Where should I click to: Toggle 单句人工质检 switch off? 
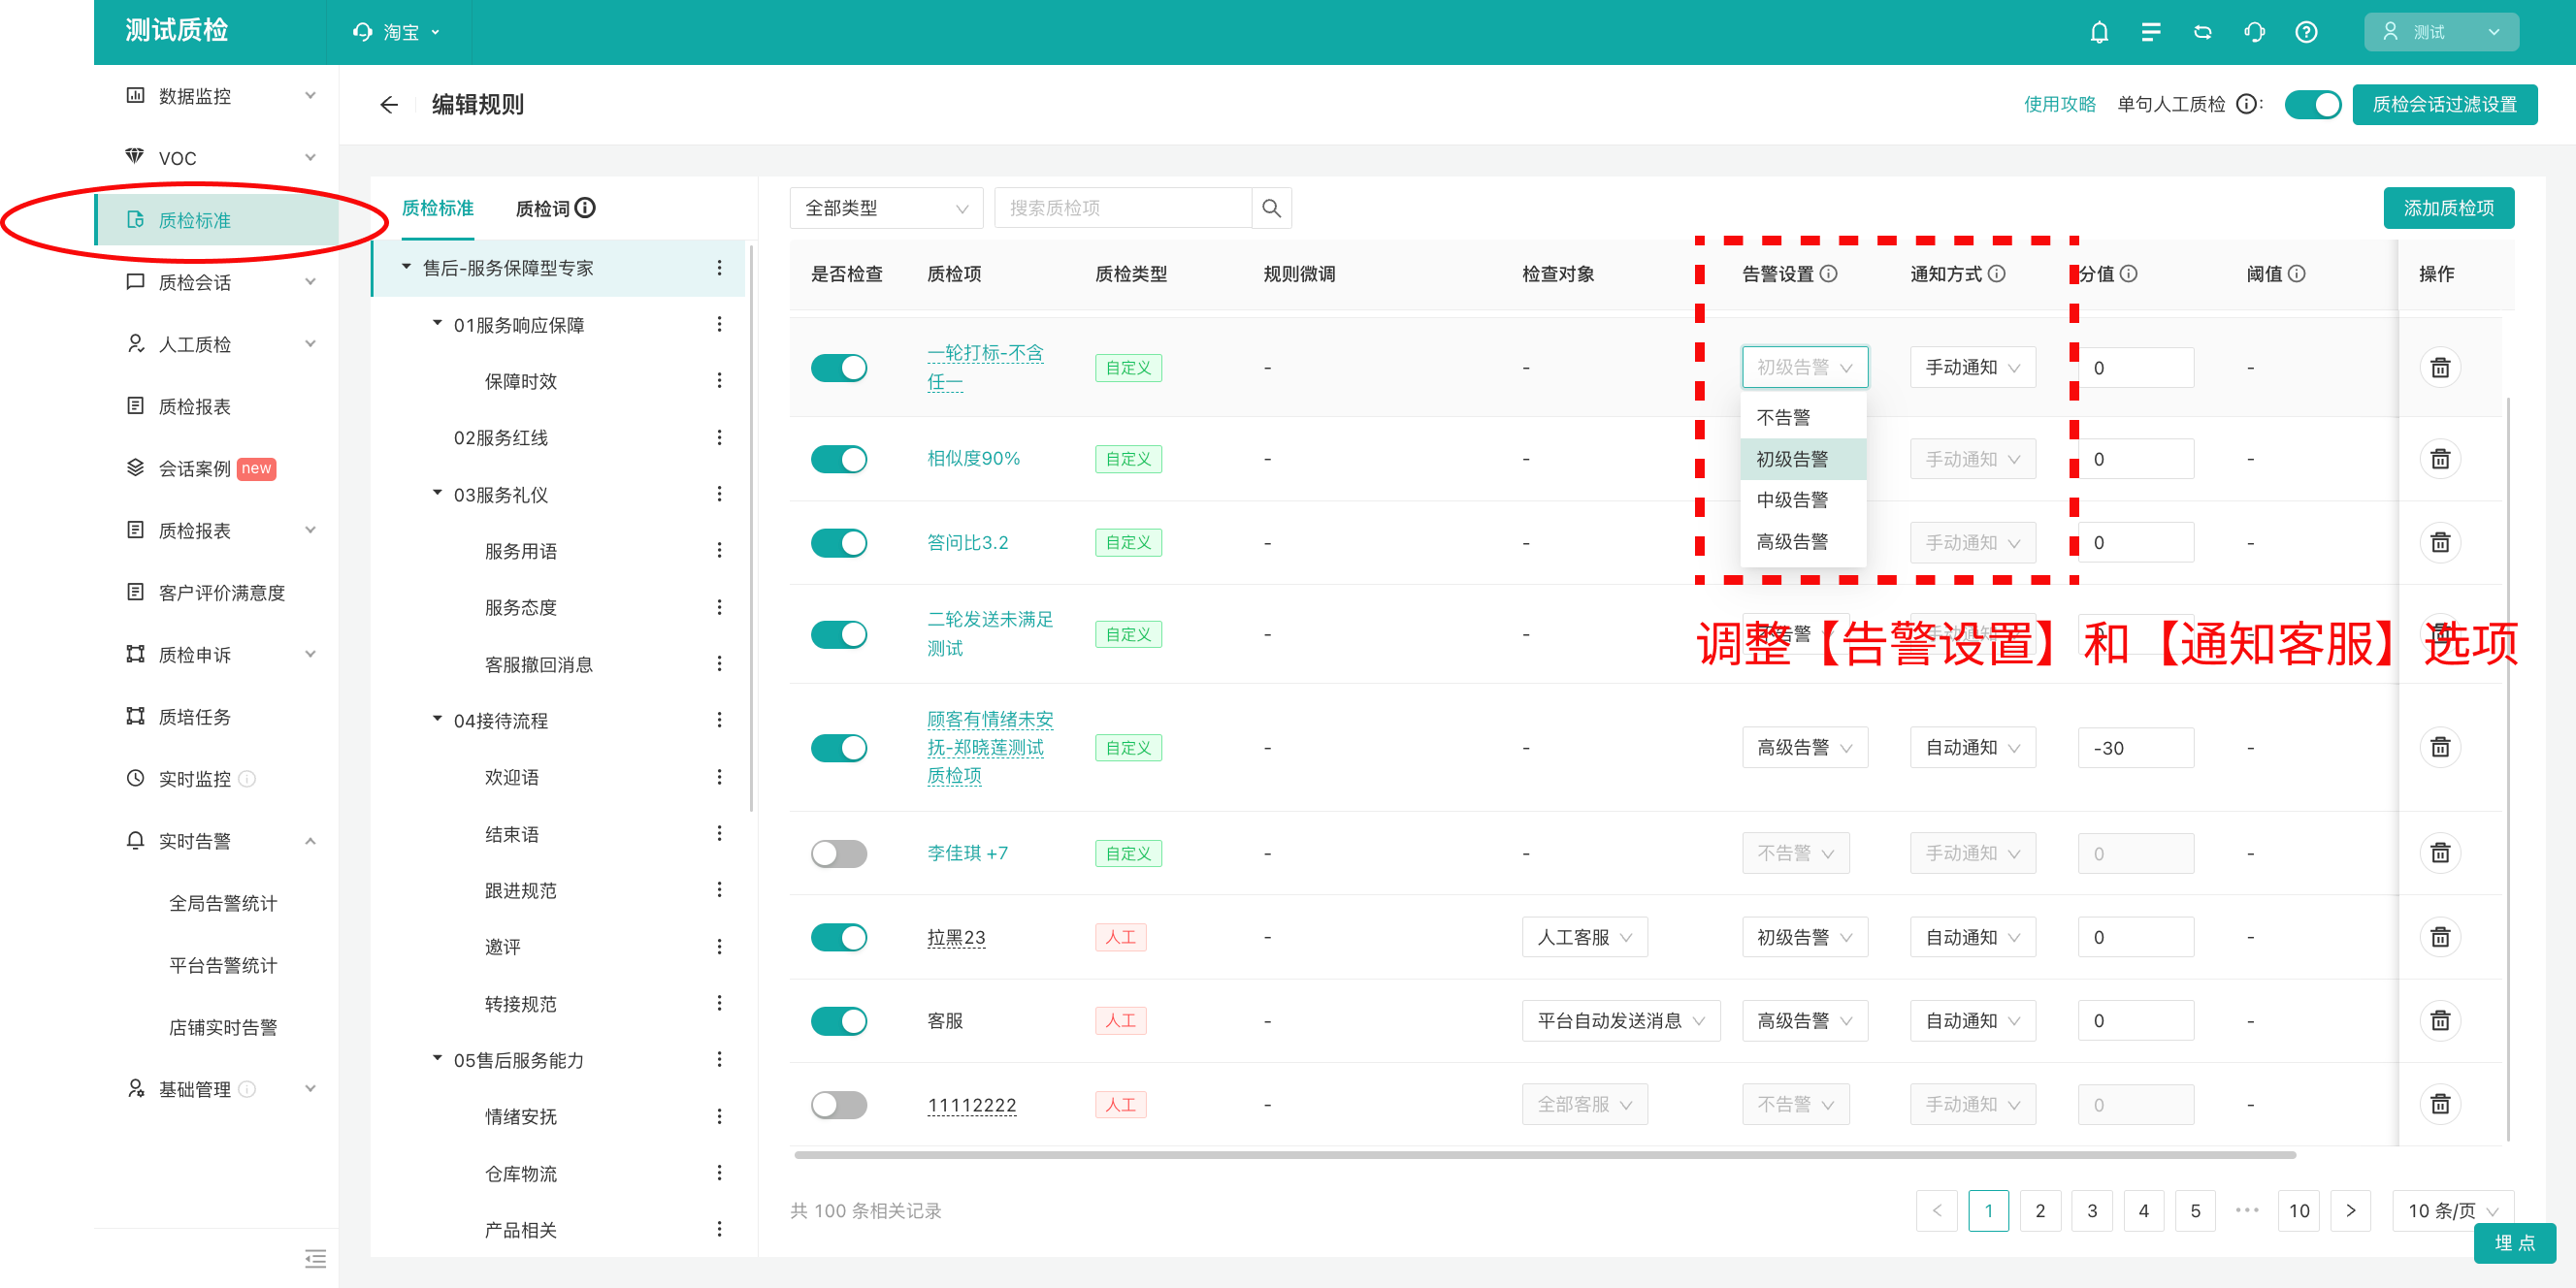2312,105
